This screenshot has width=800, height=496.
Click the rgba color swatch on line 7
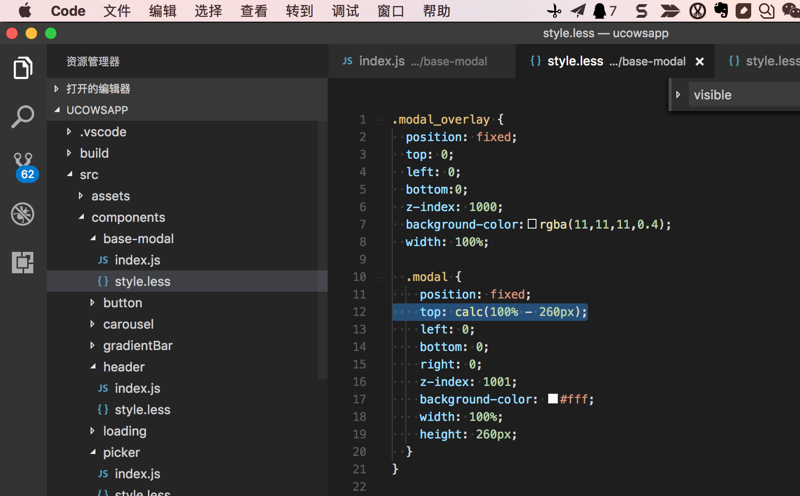(532, 224)
